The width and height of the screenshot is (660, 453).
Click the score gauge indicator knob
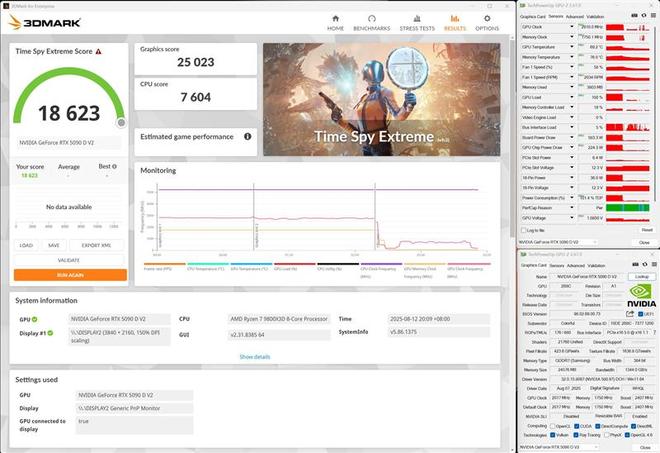tap(121, 122)
